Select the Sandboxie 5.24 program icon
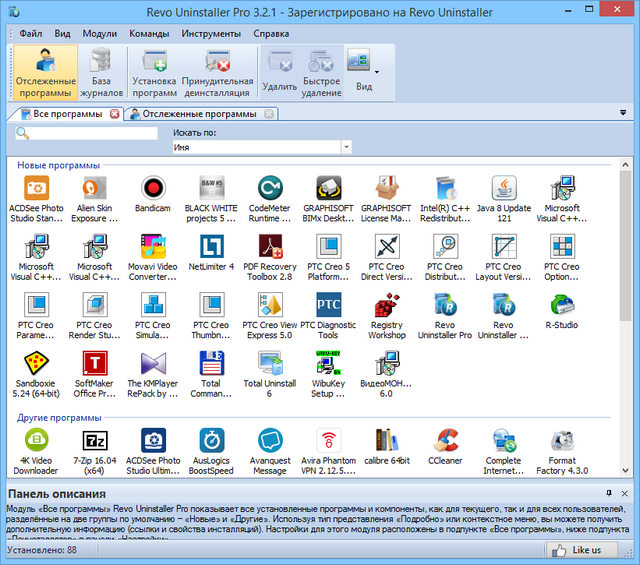Viewport: 640px width, 565px height. pos(36,363)
